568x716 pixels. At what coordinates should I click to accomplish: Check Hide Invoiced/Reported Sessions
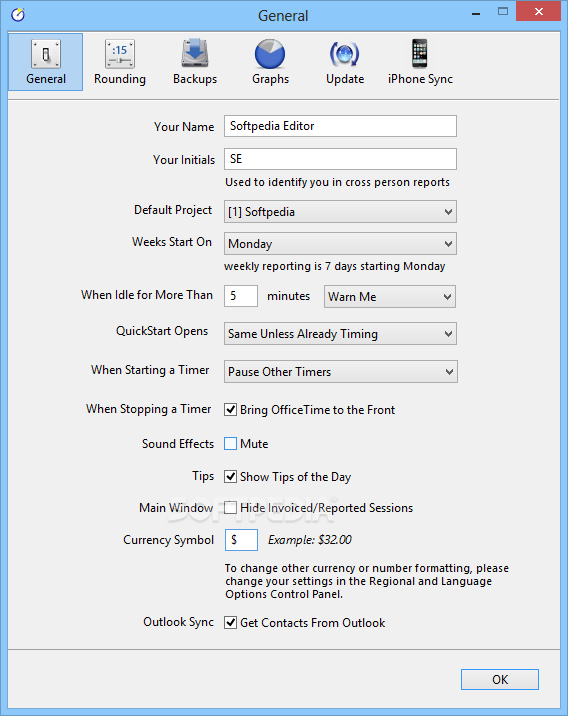(x=231, y=508)
